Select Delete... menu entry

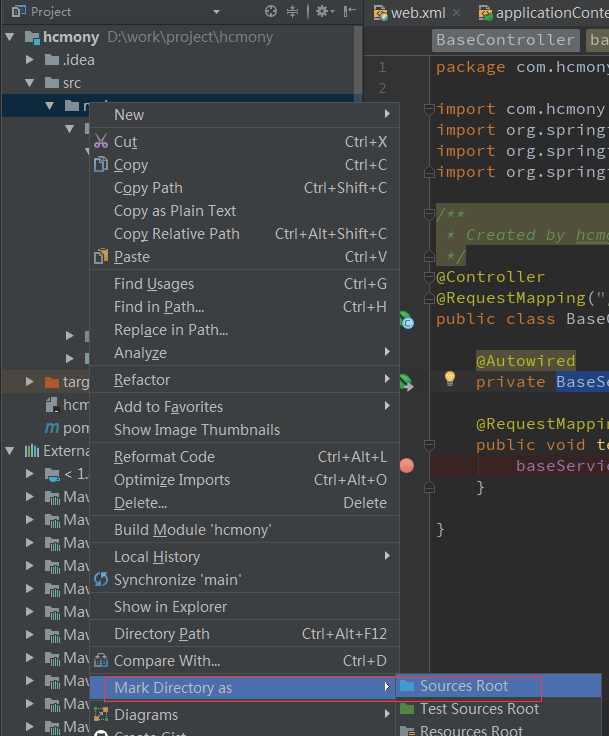(x=244, y=503)
